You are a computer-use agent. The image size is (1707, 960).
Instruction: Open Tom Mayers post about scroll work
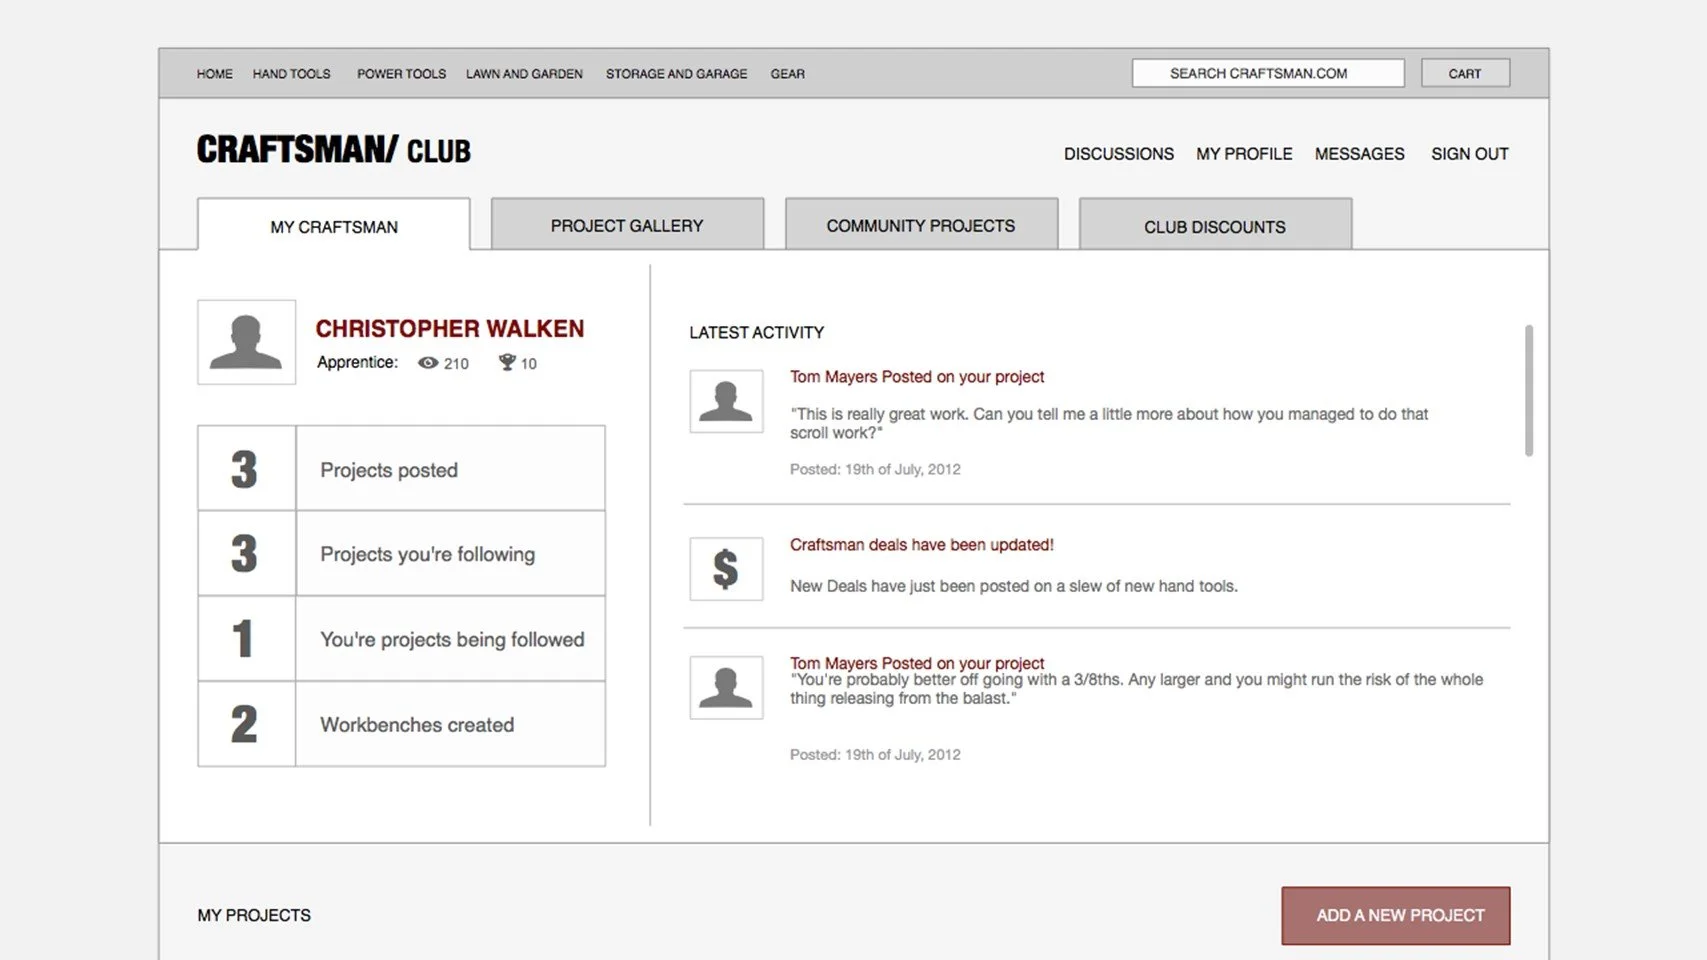(917, 377)
